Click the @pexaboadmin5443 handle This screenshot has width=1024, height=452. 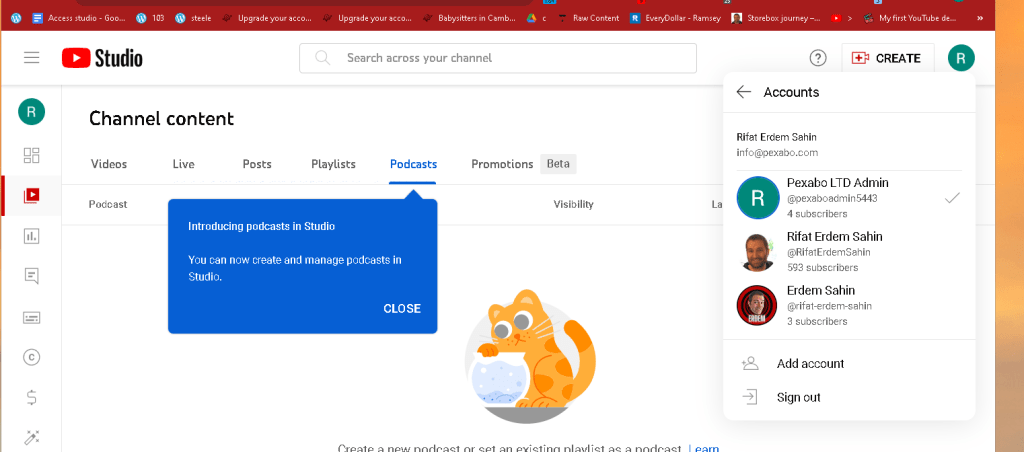coord(832,199)
